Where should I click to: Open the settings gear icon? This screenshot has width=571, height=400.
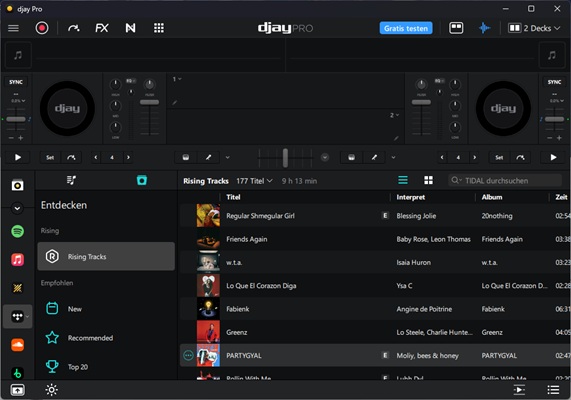point(51,390)
